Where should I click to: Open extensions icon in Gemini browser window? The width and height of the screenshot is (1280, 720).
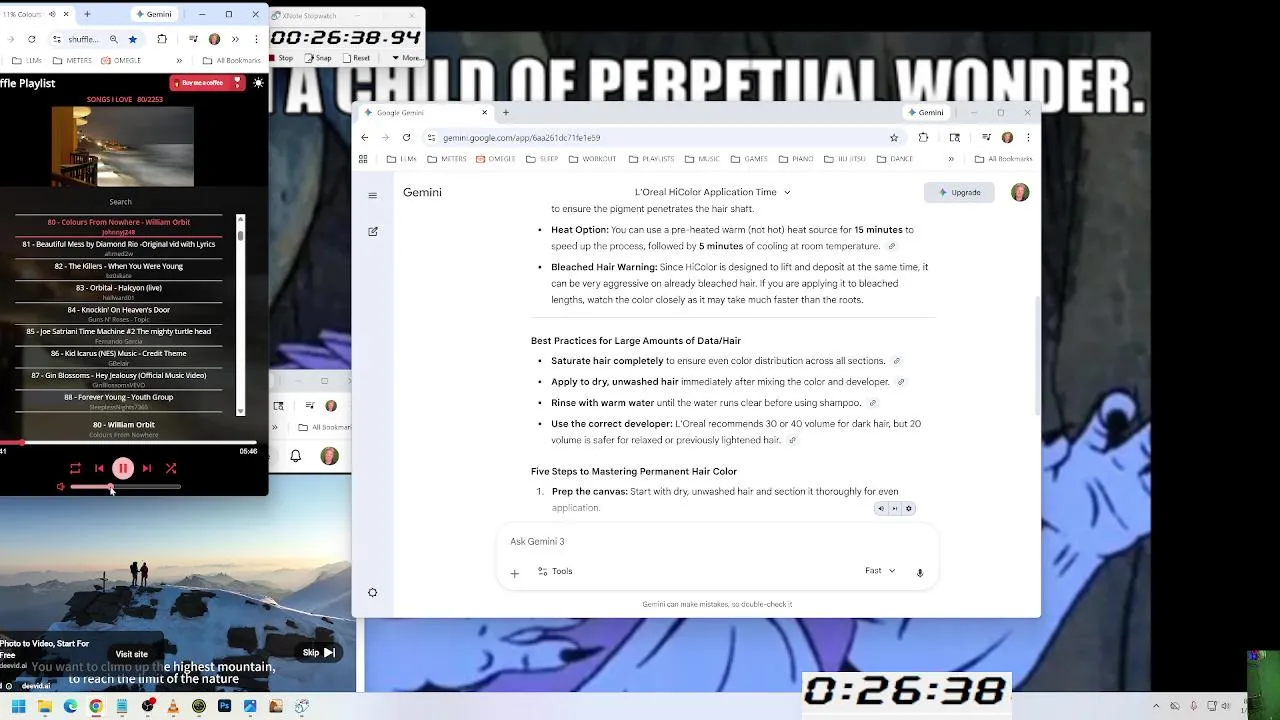point(923,137)
